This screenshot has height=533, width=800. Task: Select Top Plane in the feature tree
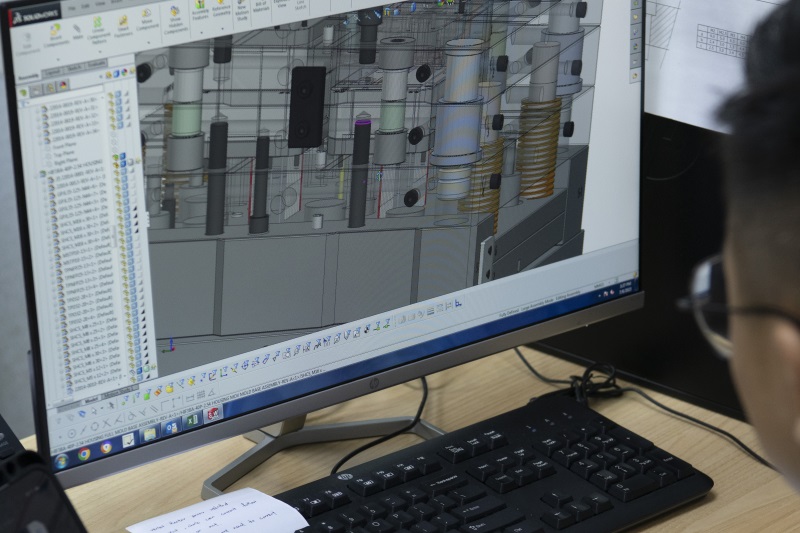pos(62,154)
